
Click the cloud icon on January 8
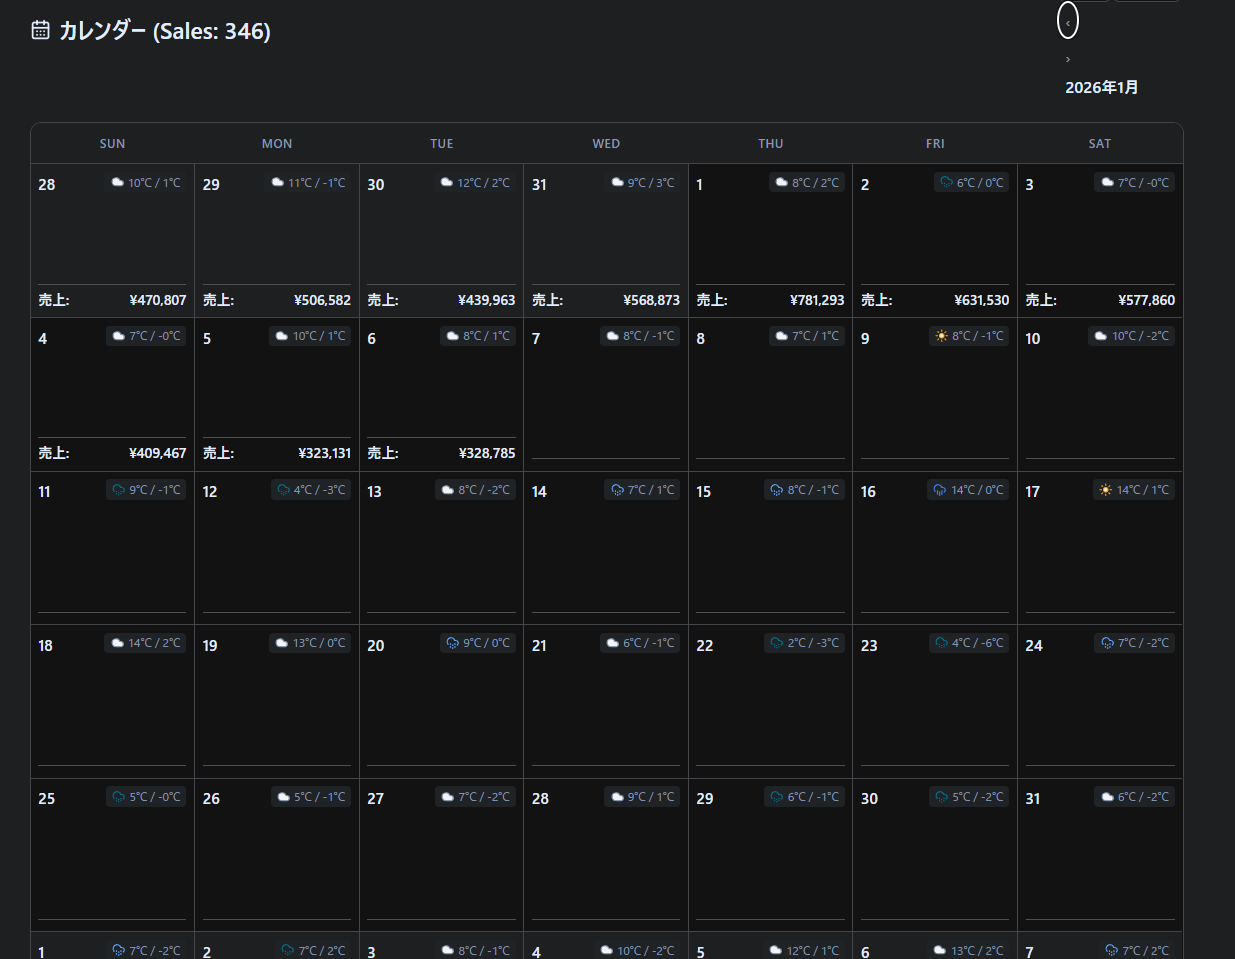782,336
